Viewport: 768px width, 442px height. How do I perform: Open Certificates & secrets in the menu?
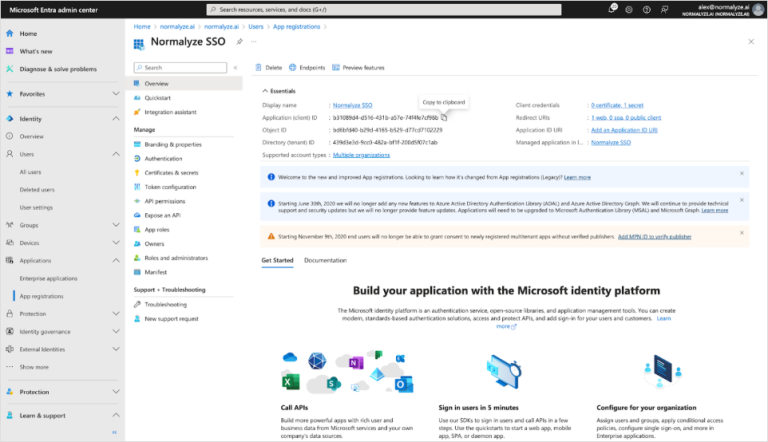pyautogui.click(x=172, y=172)
